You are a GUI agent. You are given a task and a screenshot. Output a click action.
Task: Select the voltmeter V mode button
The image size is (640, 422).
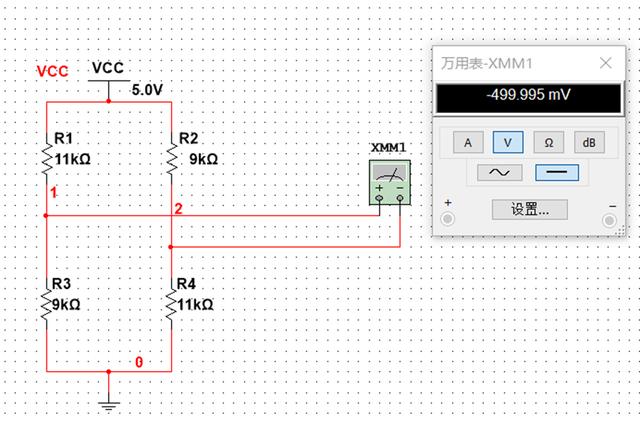click(x=508, y=142)
